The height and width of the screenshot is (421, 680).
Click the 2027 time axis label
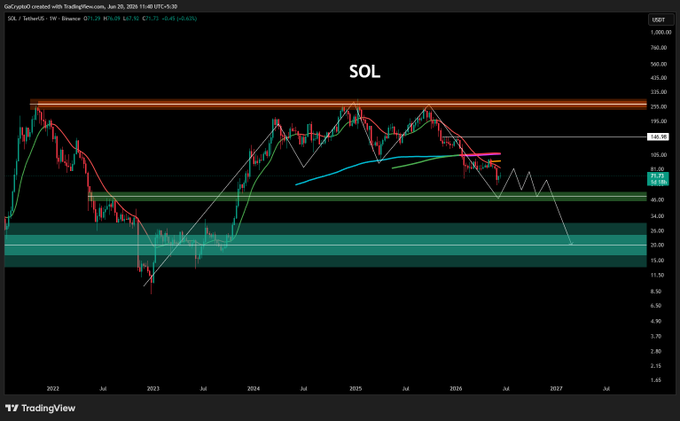(x=556, y=389)
